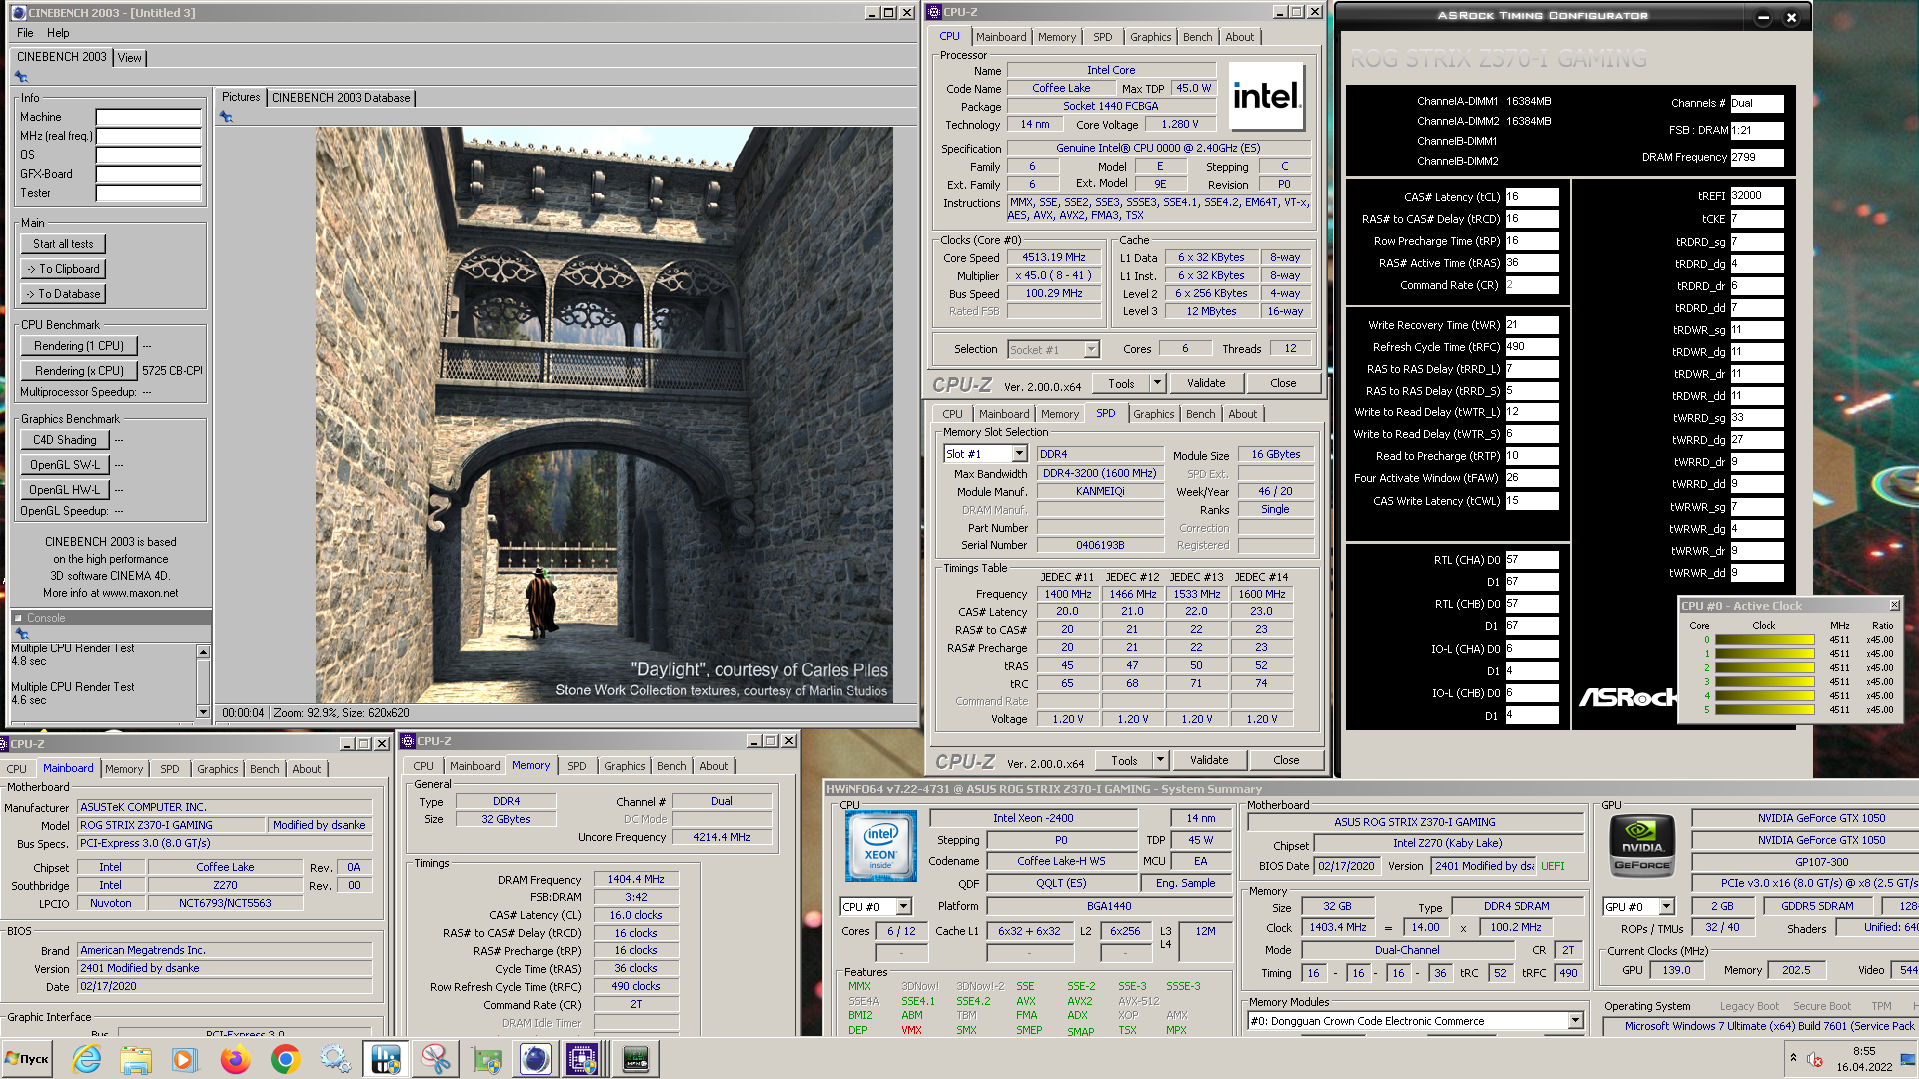Switch to the View tab in CINEBENCH
The width and height of the screenshot is (1919, 1079).
pos(130,58)
